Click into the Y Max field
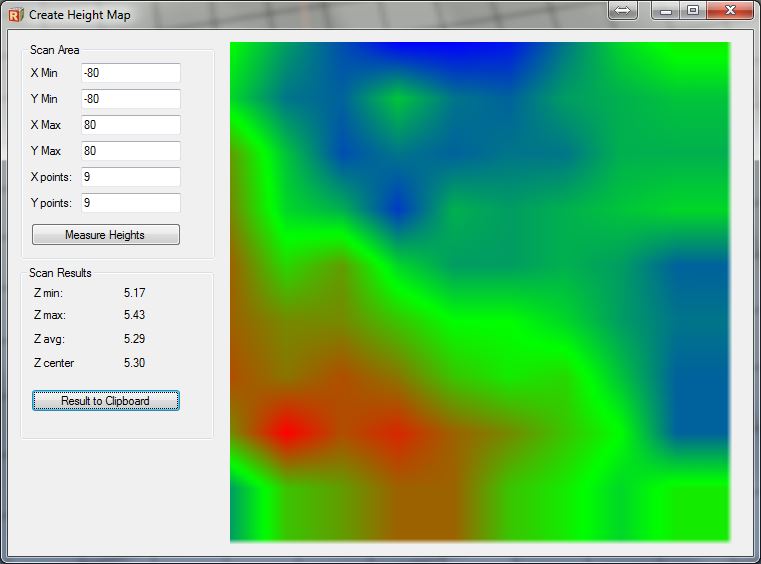Image resolution: width=761 pixels, height=564 pixels. [130, 151]
